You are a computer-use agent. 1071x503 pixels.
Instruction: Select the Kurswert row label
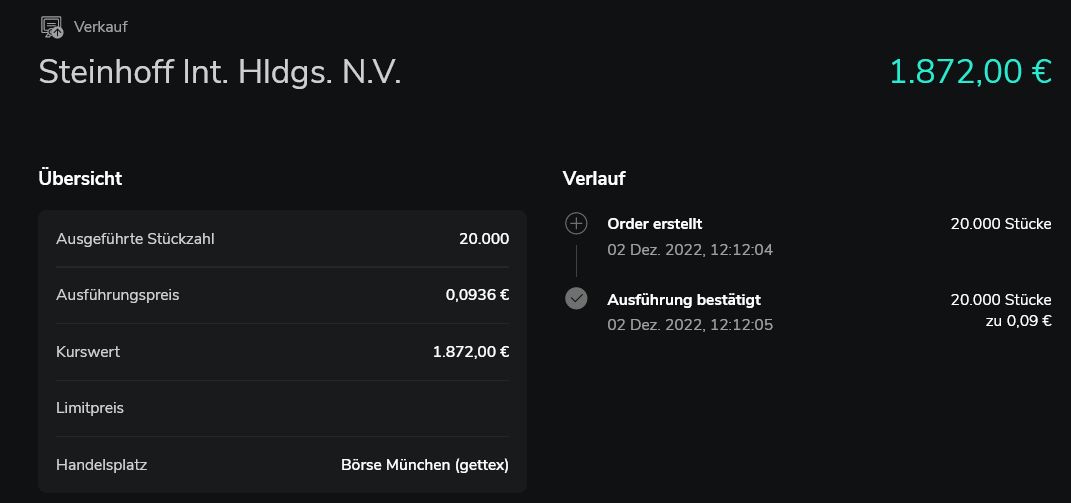pyautogui.click(x=88, y=352)
